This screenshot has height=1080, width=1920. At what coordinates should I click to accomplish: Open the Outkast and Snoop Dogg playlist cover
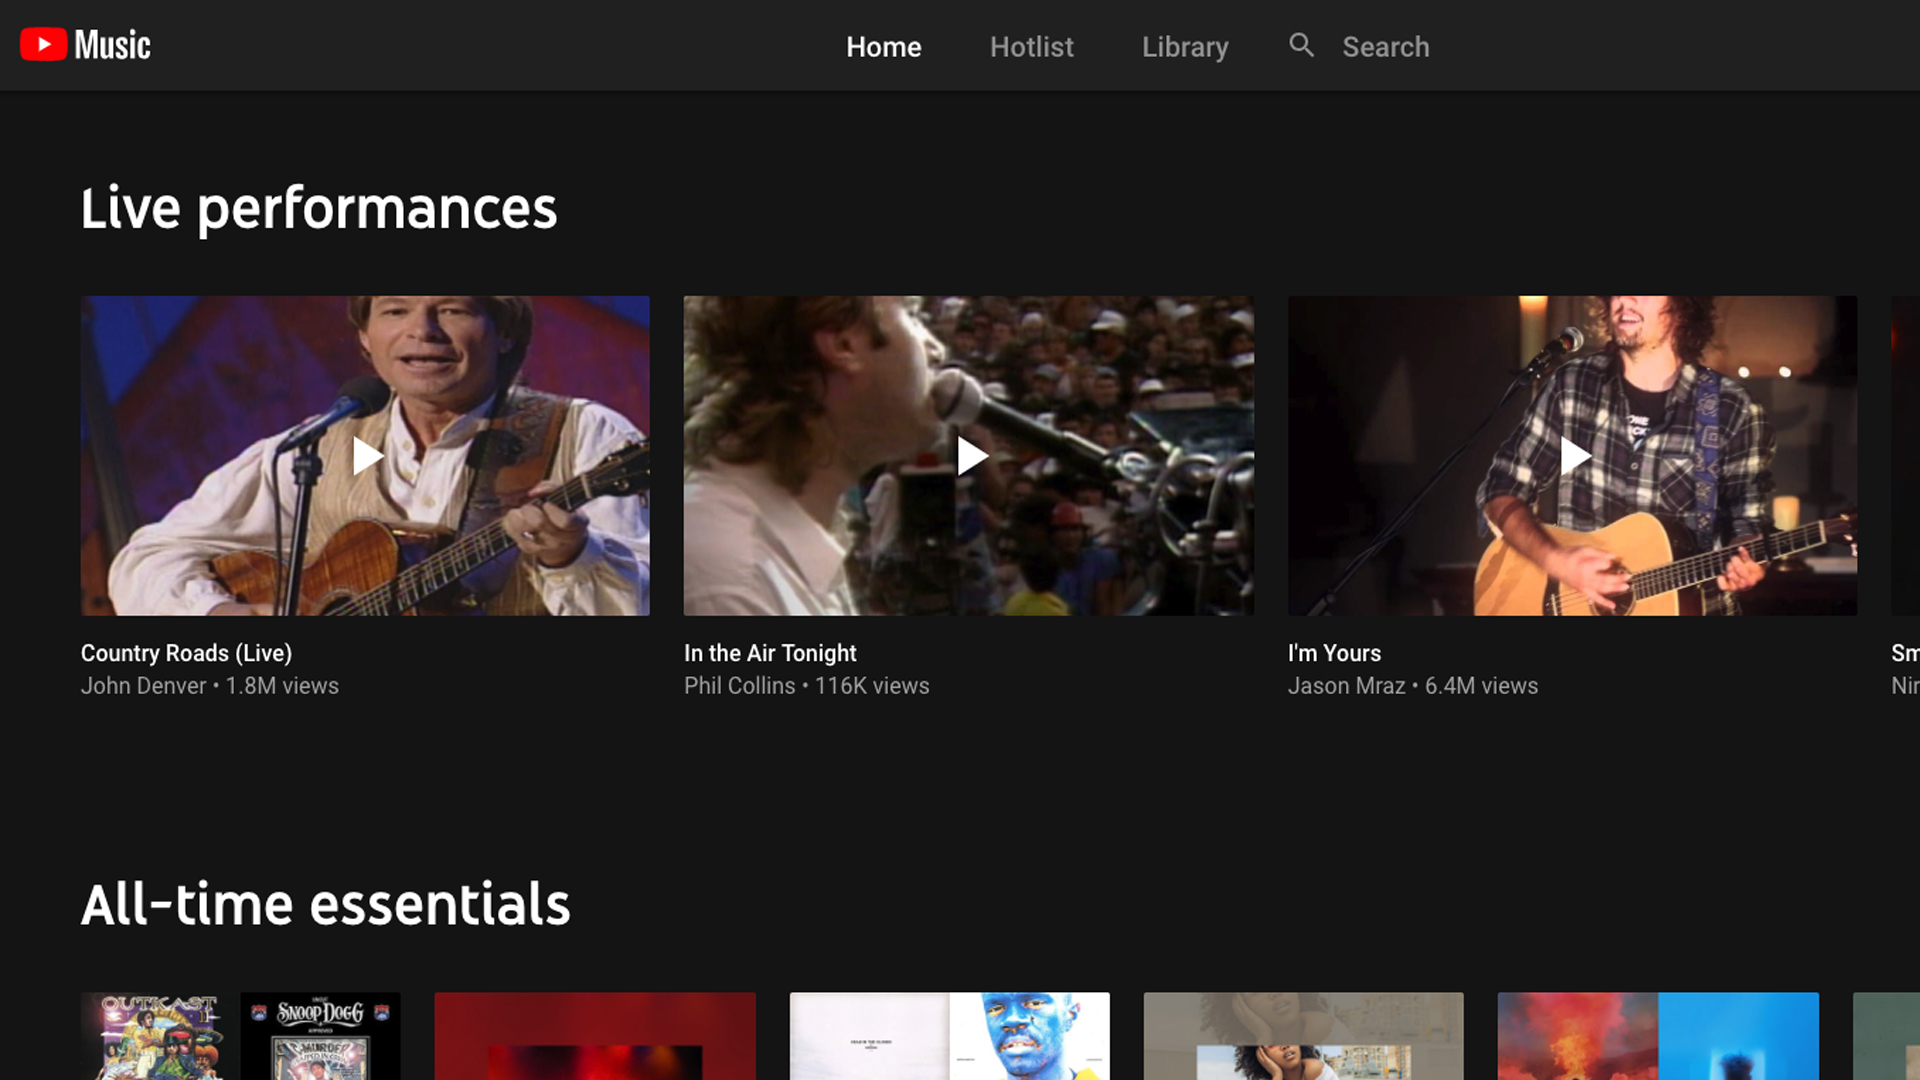241,1035
